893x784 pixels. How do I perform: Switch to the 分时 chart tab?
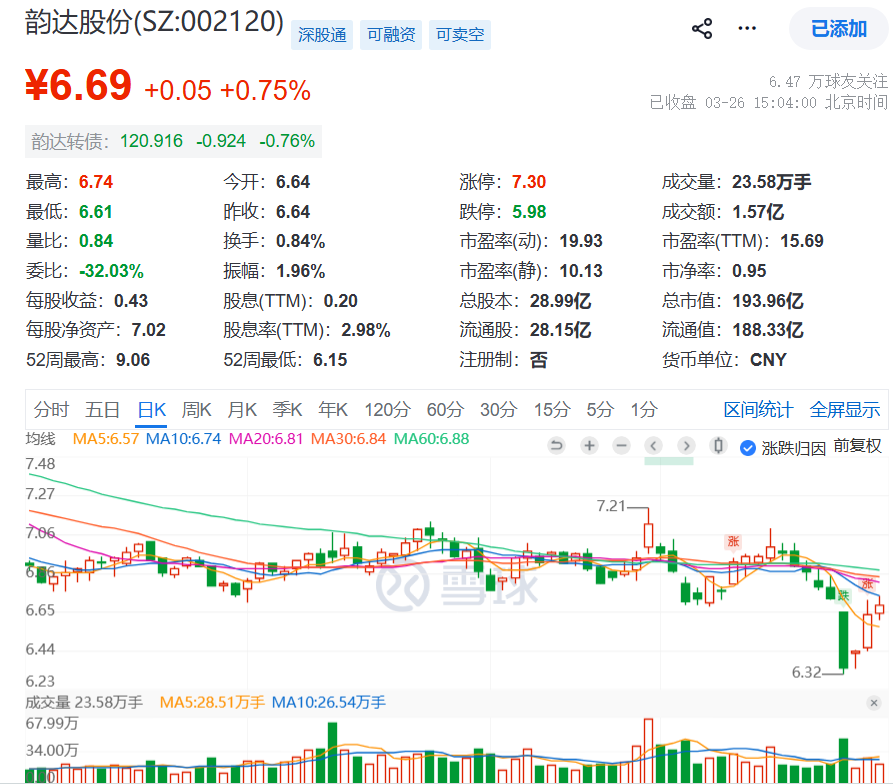[x=51, y=409]
